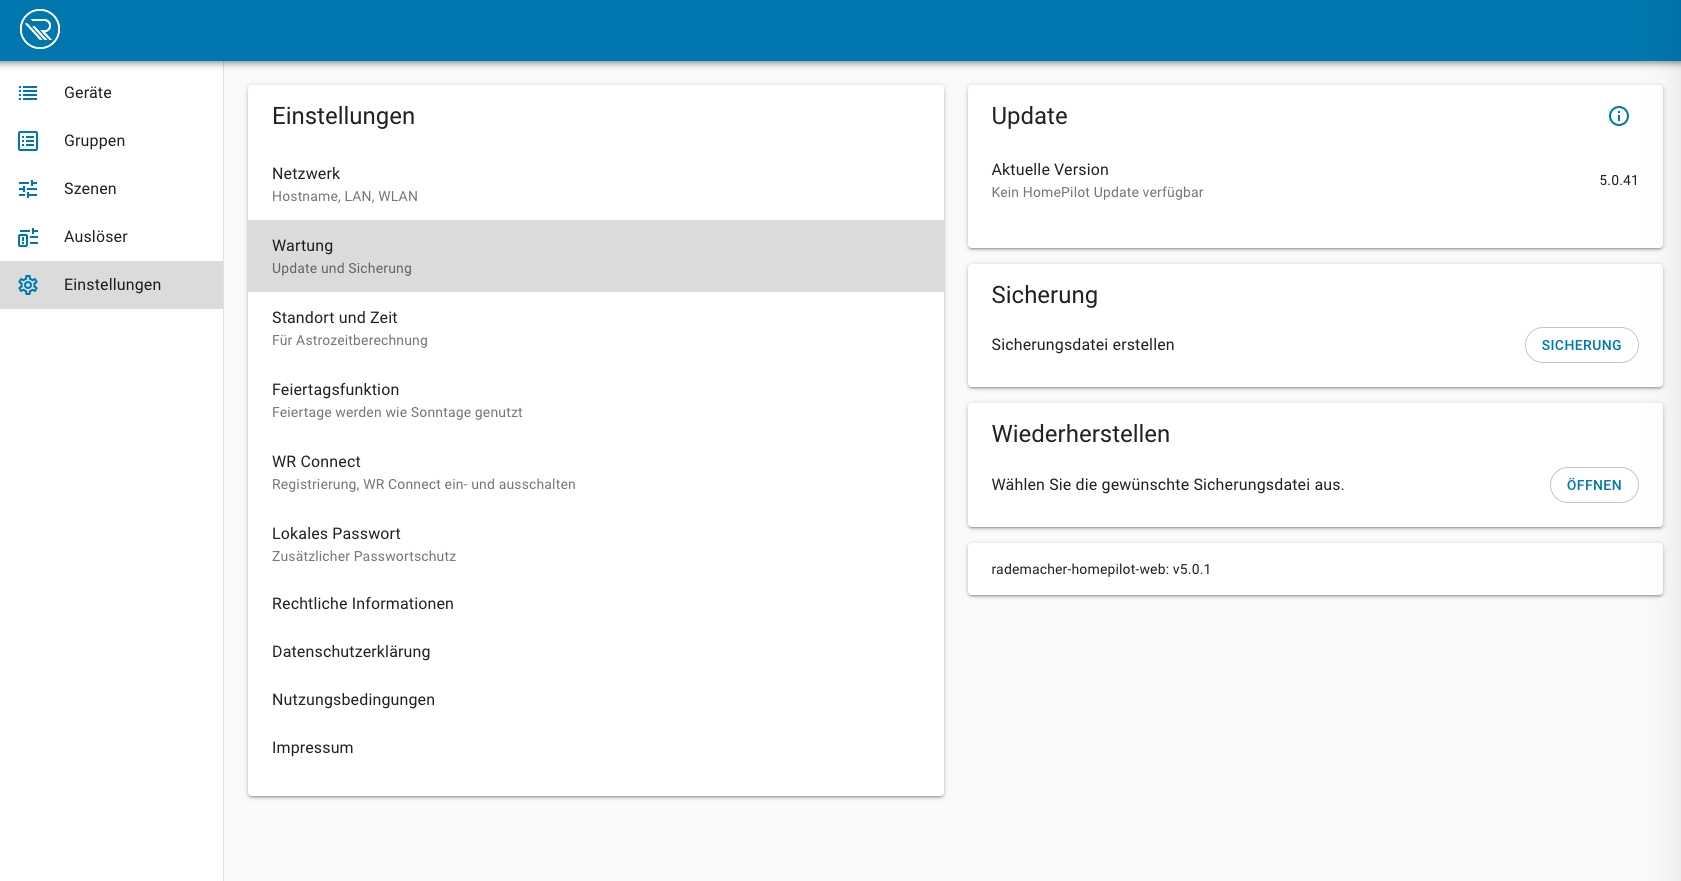Open Standort und Zeit settings
This screenshot has height=881, width=1681.
coord(595,328)
